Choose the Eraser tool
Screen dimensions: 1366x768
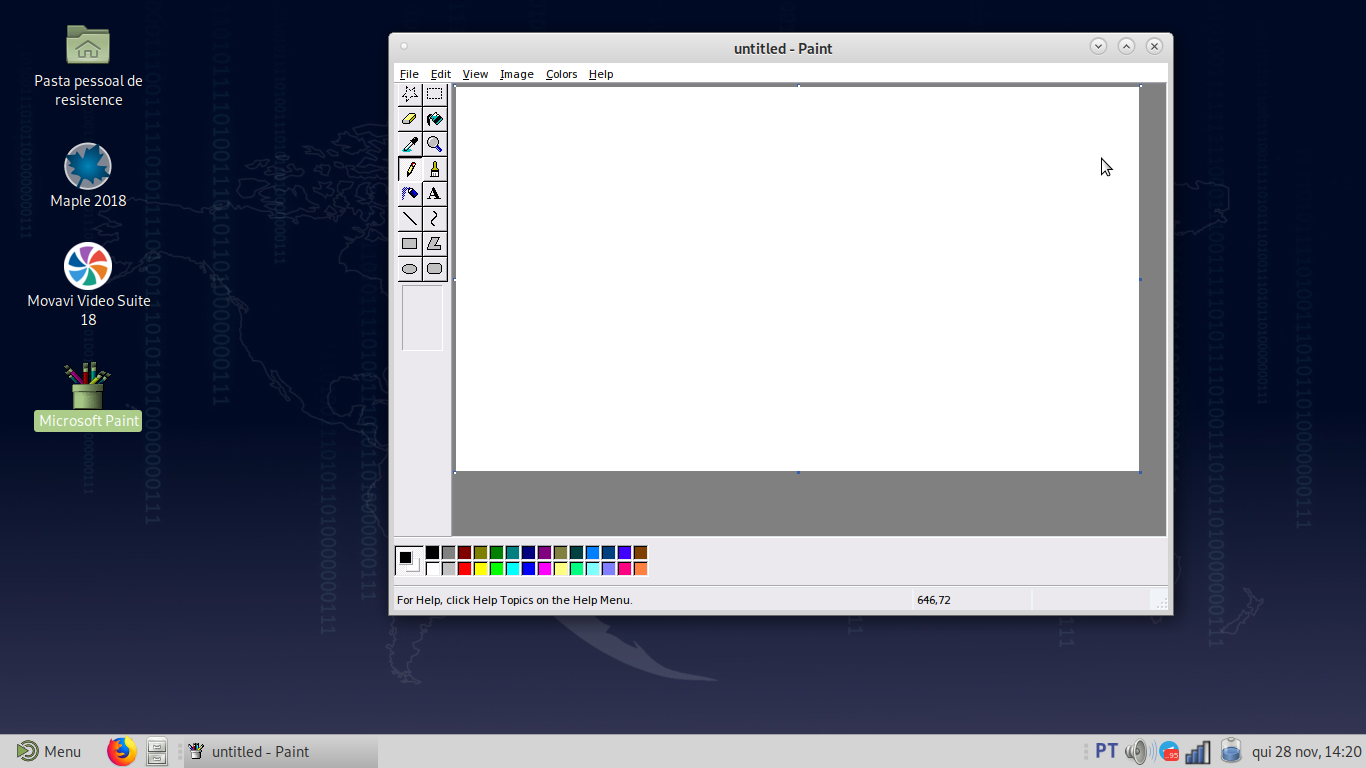click(410, 119)
